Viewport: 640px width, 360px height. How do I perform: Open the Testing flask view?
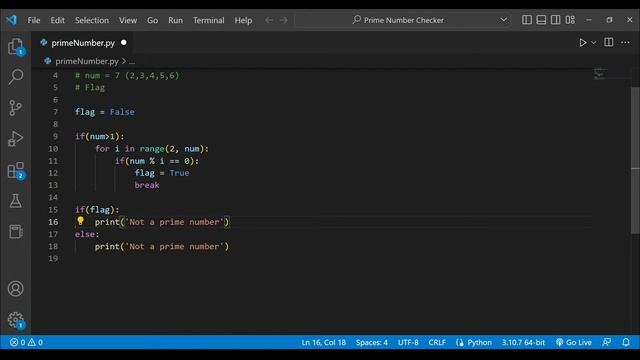(x=16, y=200)
